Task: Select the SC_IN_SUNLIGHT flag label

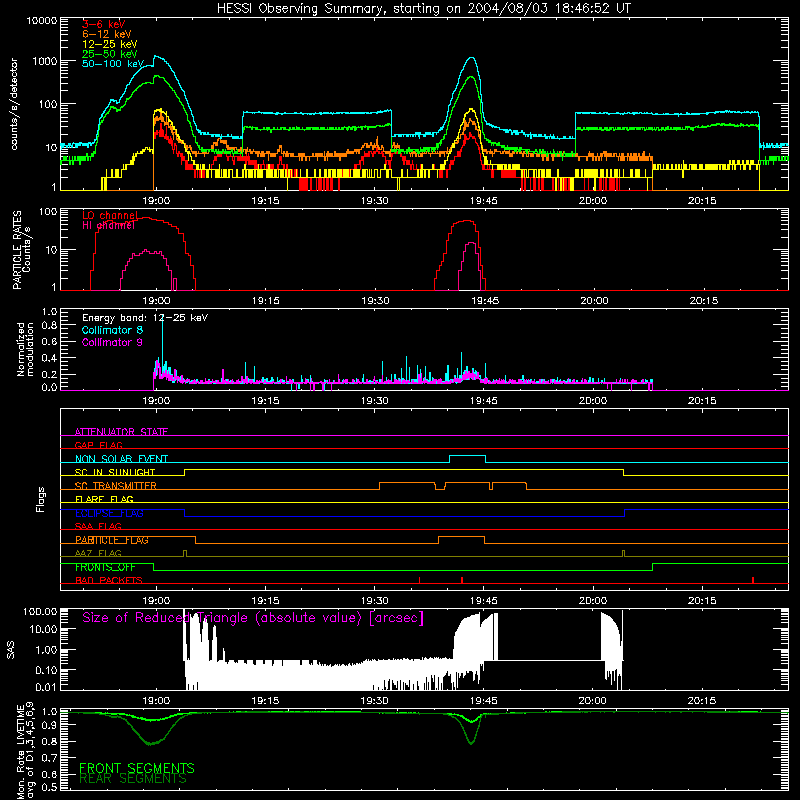Action: click(x=115, y=472)
